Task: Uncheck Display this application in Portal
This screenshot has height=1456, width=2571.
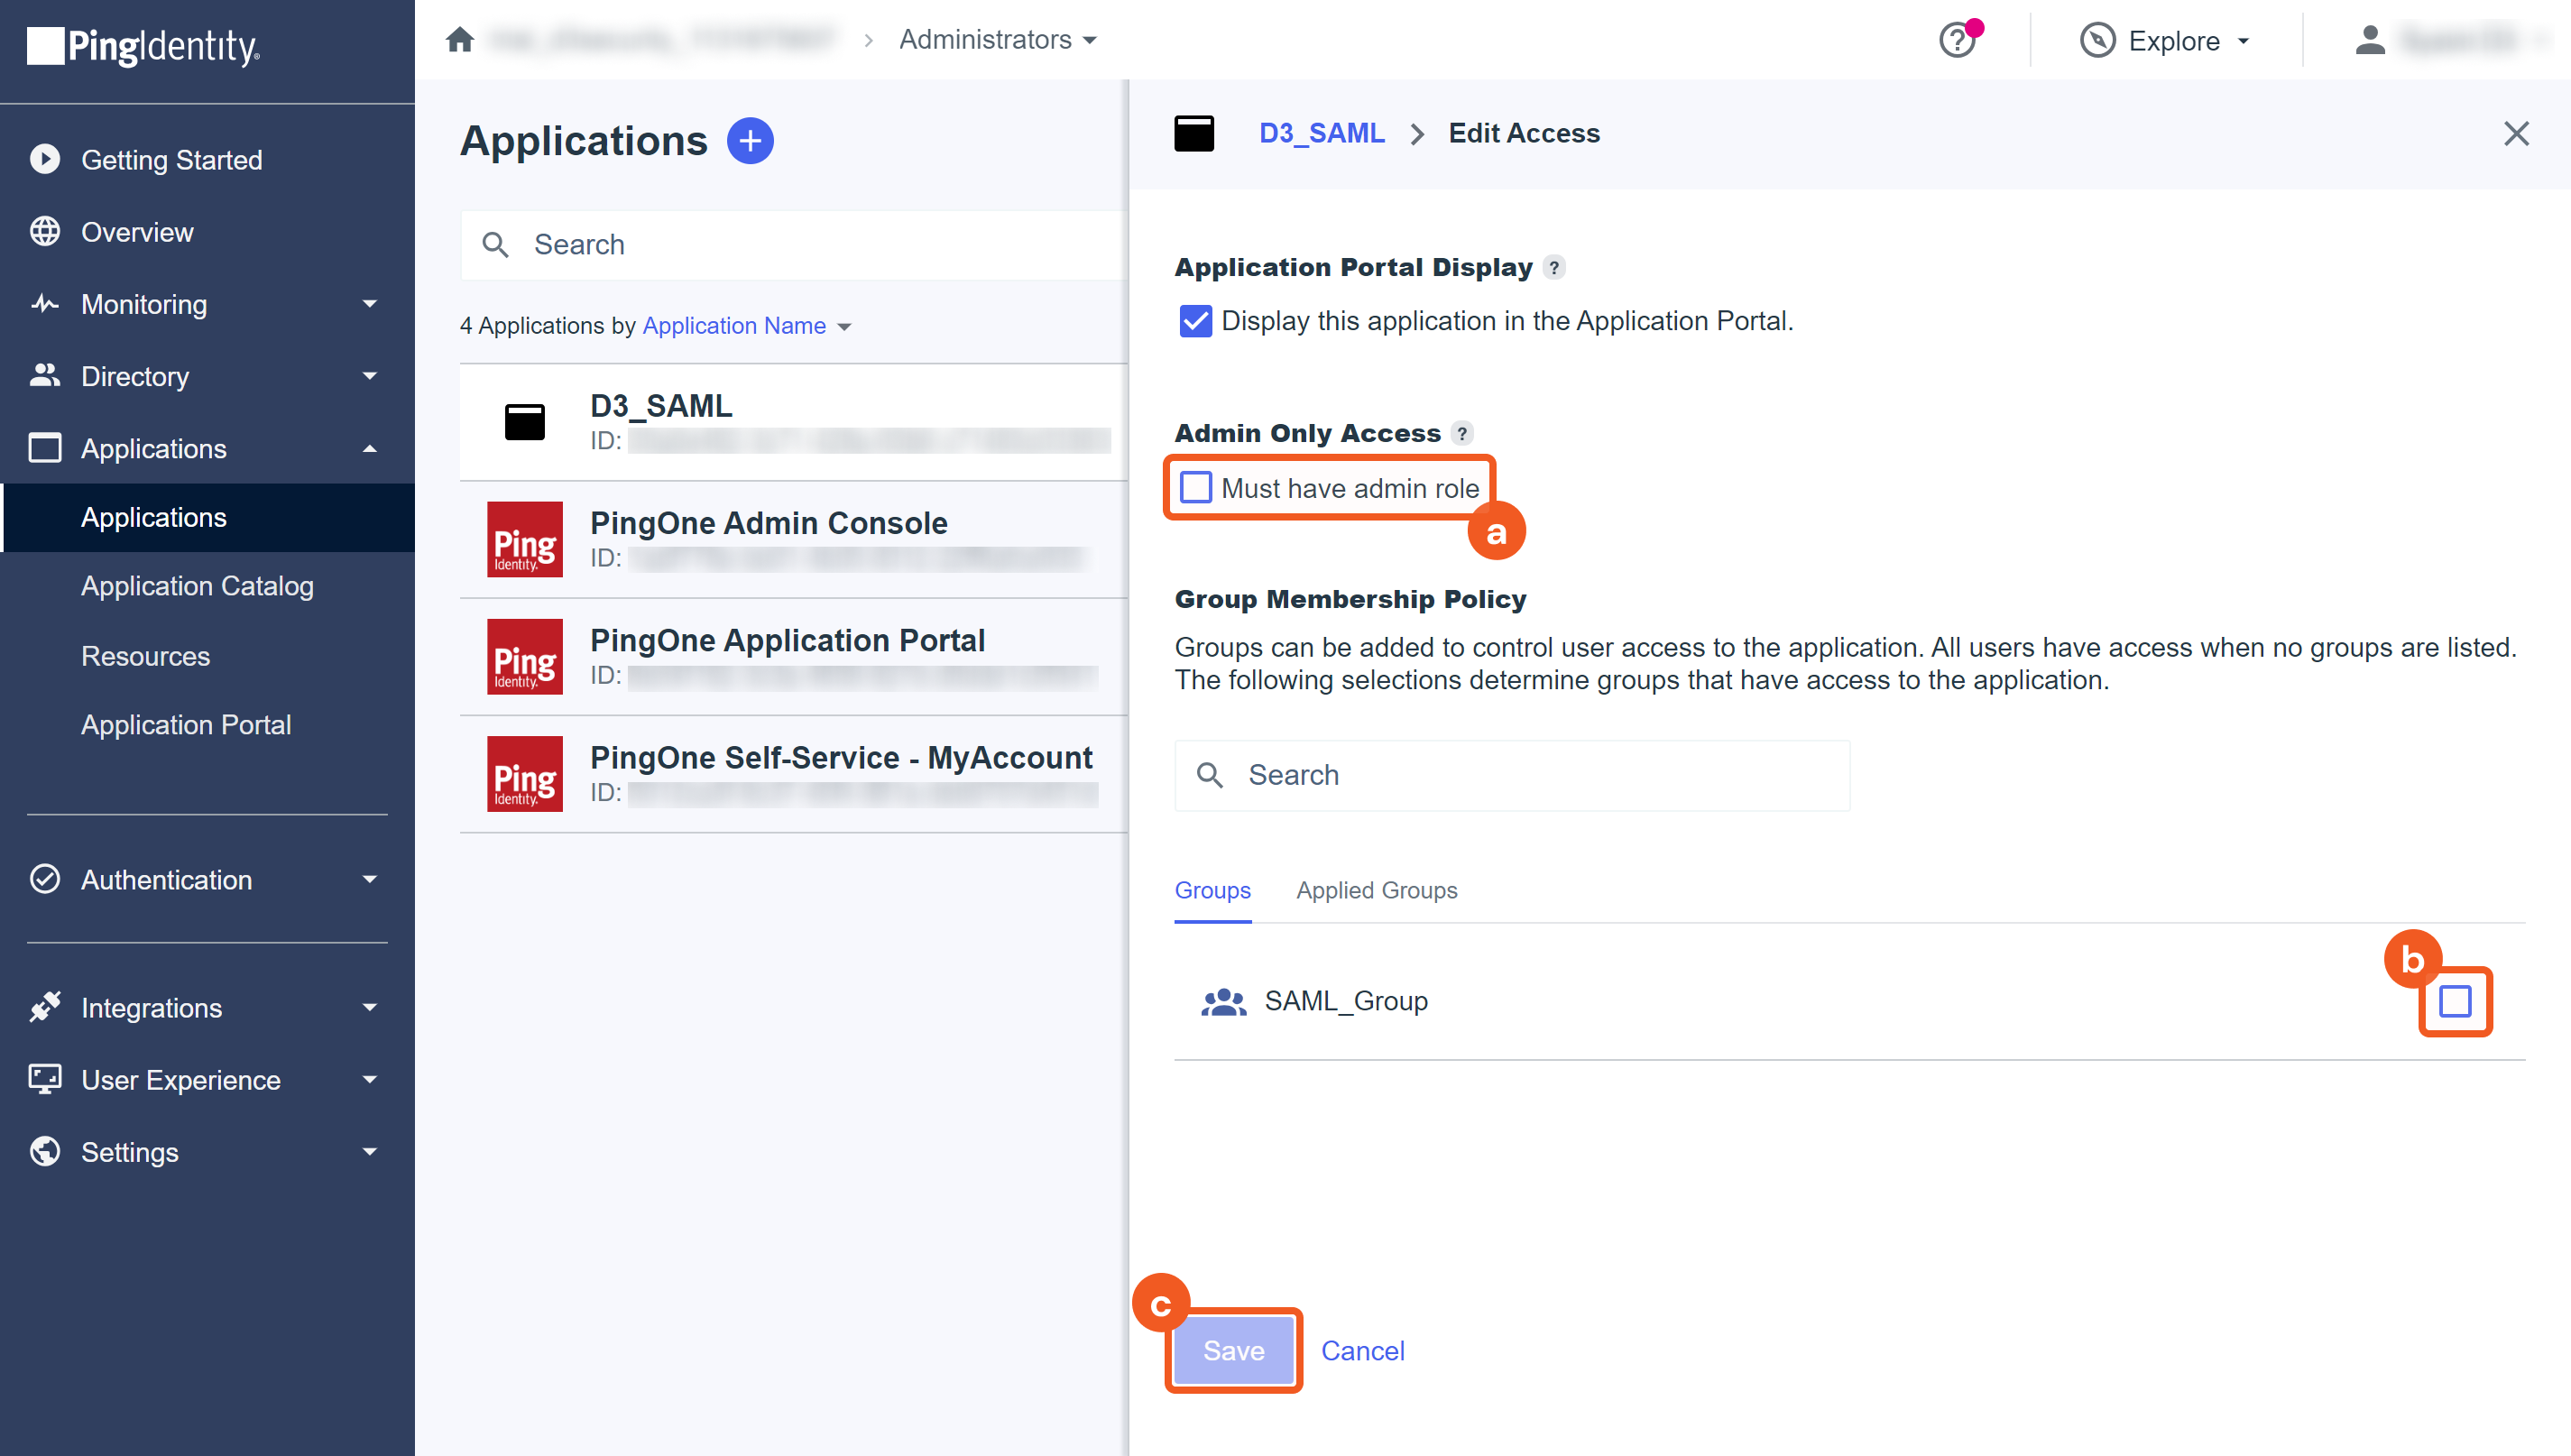Action: point(1195,322)
